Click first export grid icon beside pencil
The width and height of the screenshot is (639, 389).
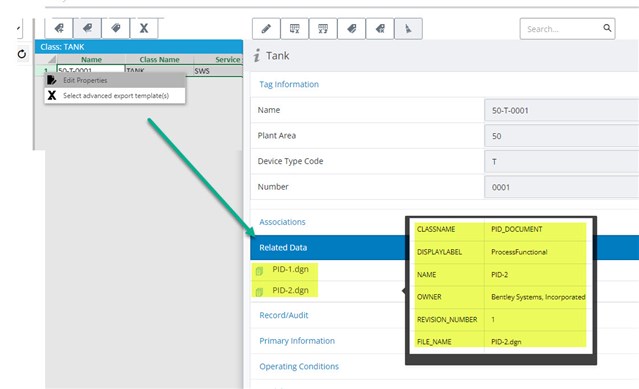tap(295, 29)
